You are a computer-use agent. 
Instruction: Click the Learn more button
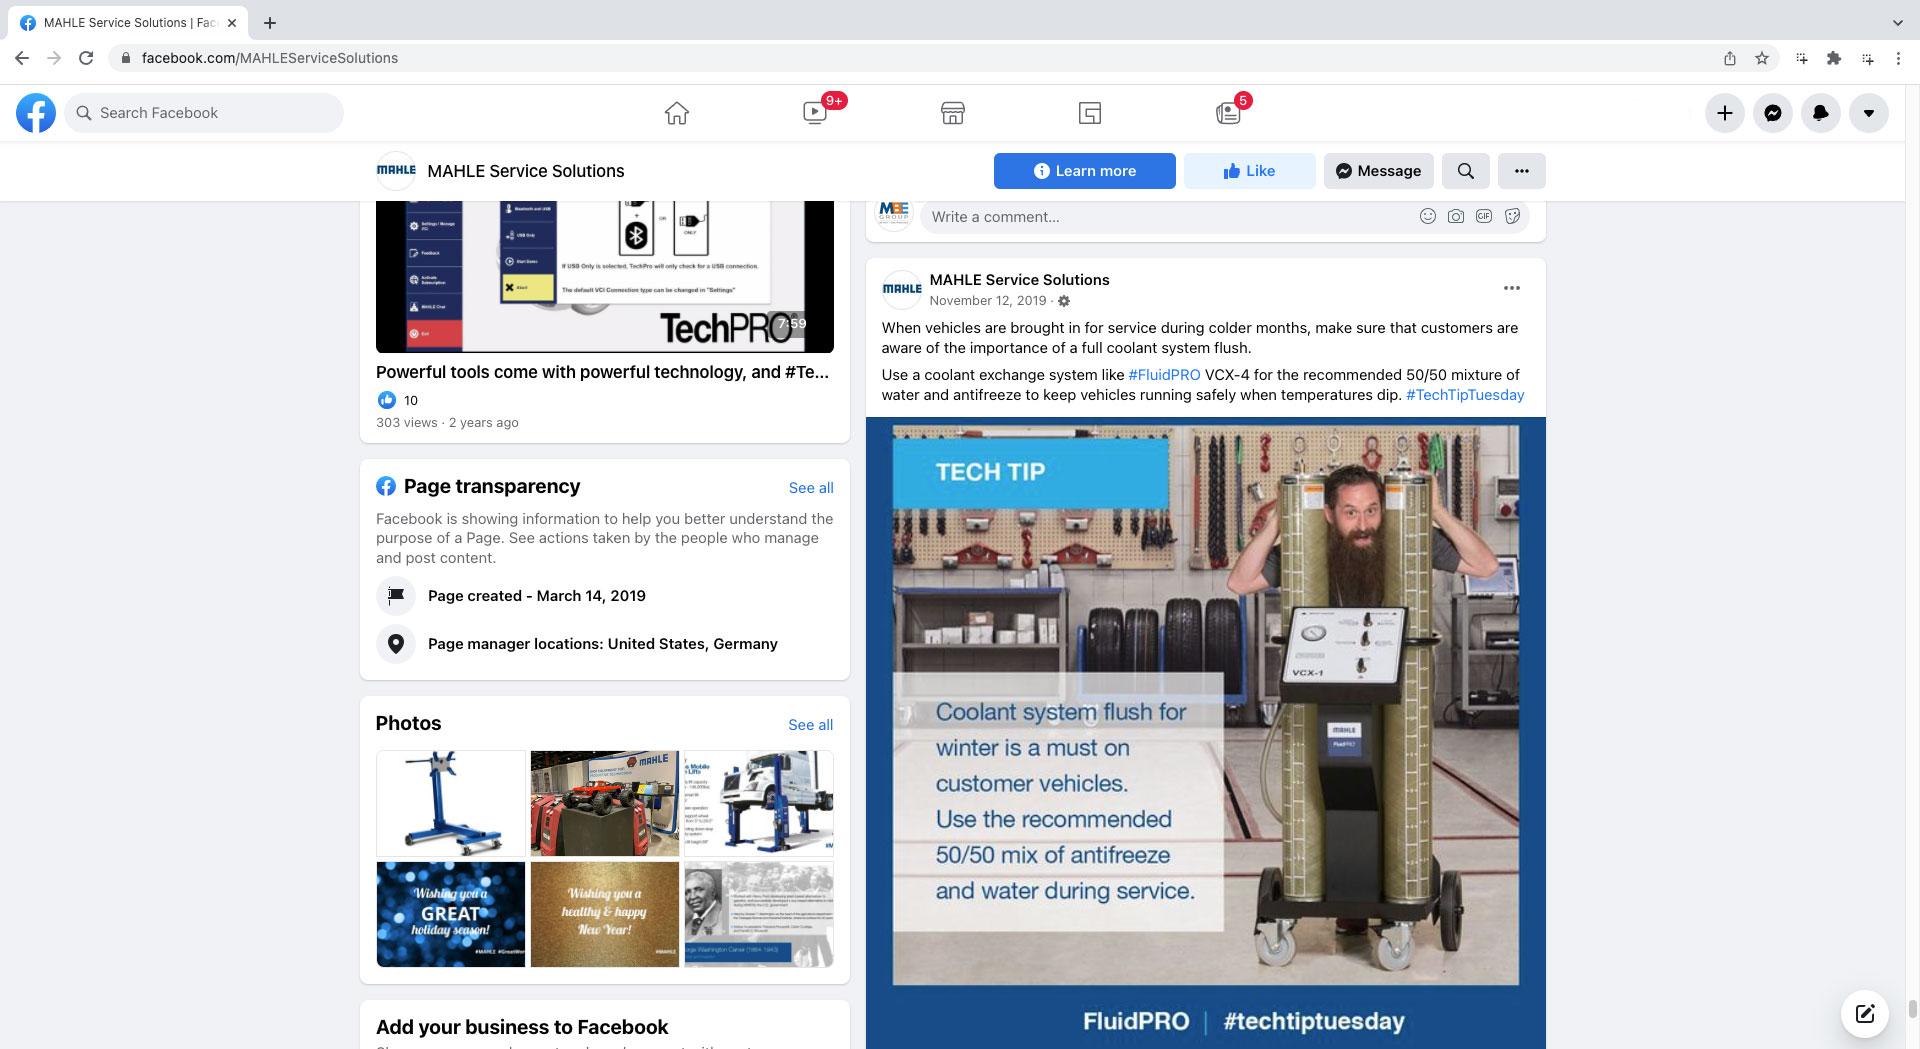pos(1085,171)
